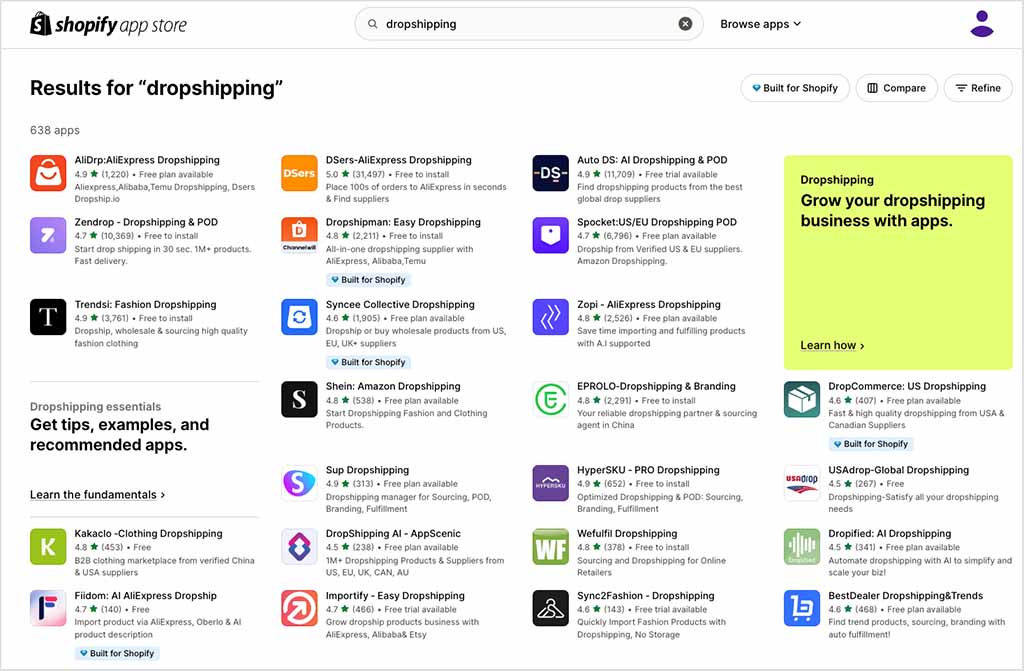Focus the dropshipping search input
The width and height of the screenshot is (1024, 671).
click(528, 24)
